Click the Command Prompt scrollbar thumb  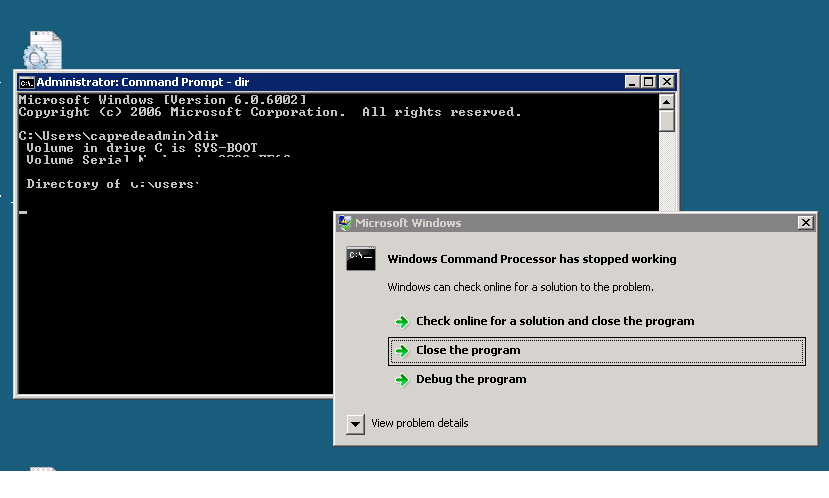667,121
